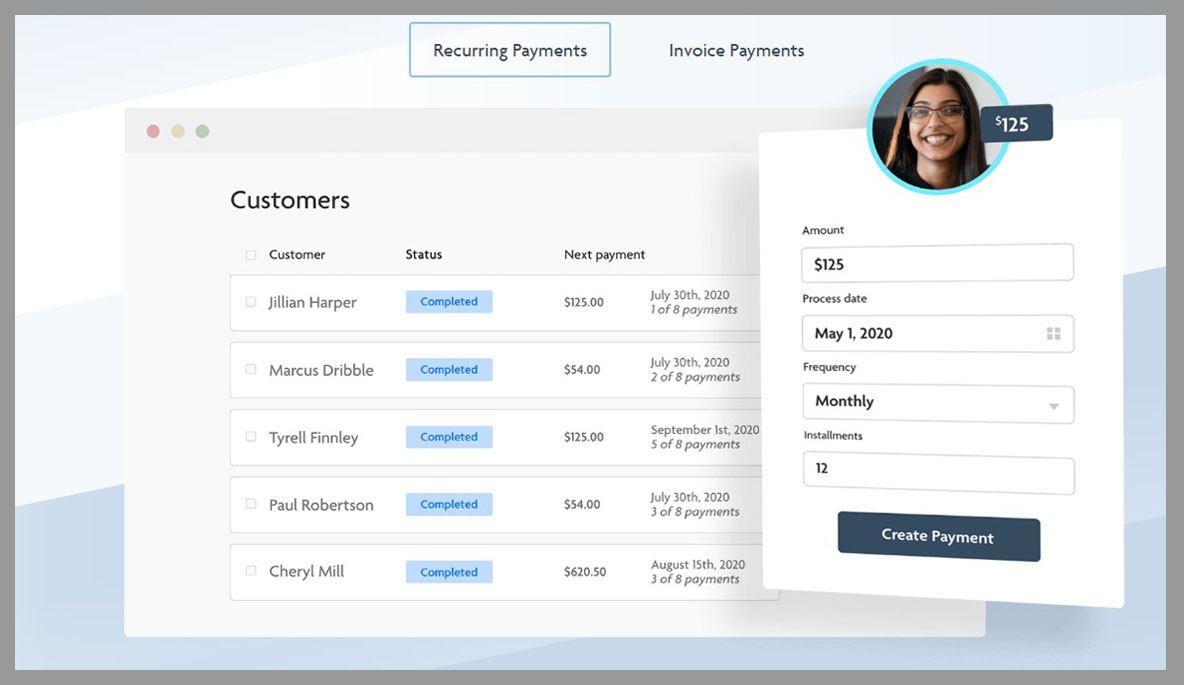The height and width of the screenshot is (685, 1184).
Task: Click the Process date field May 1, 2020
Action: tap(938, 333)
